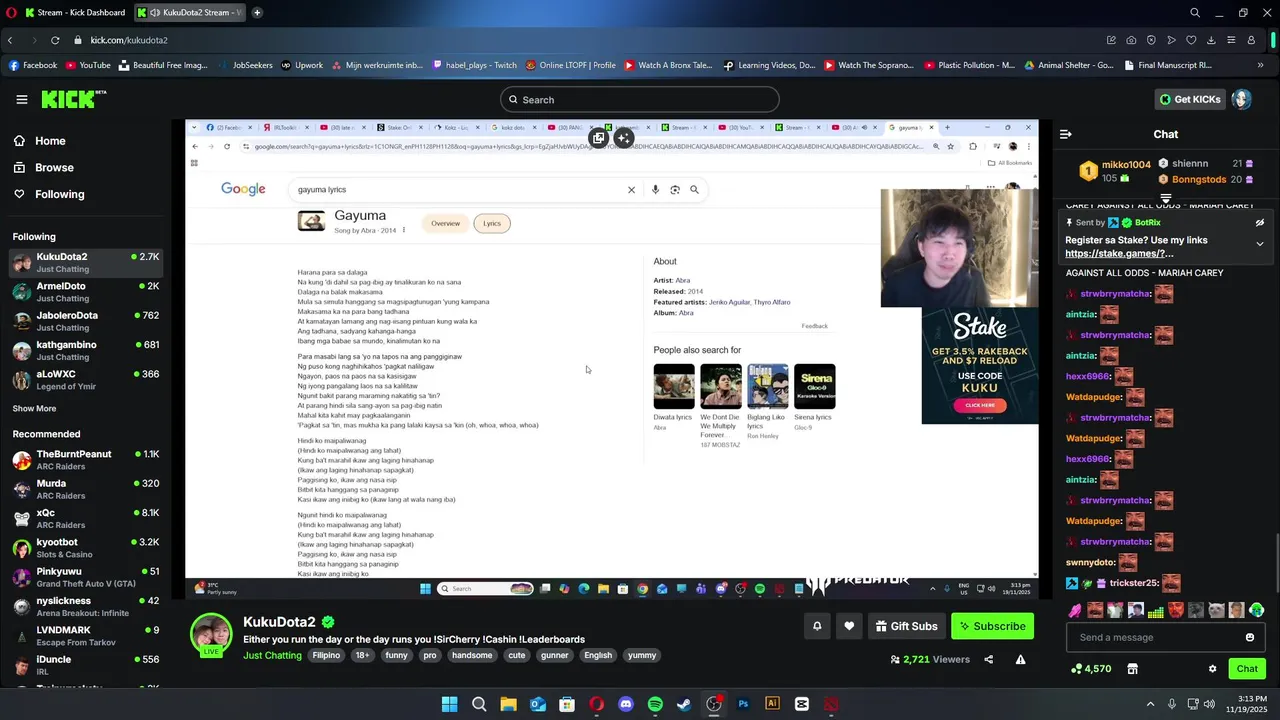
Task: Open xQc's recommended channel
Action: [88, 518]
